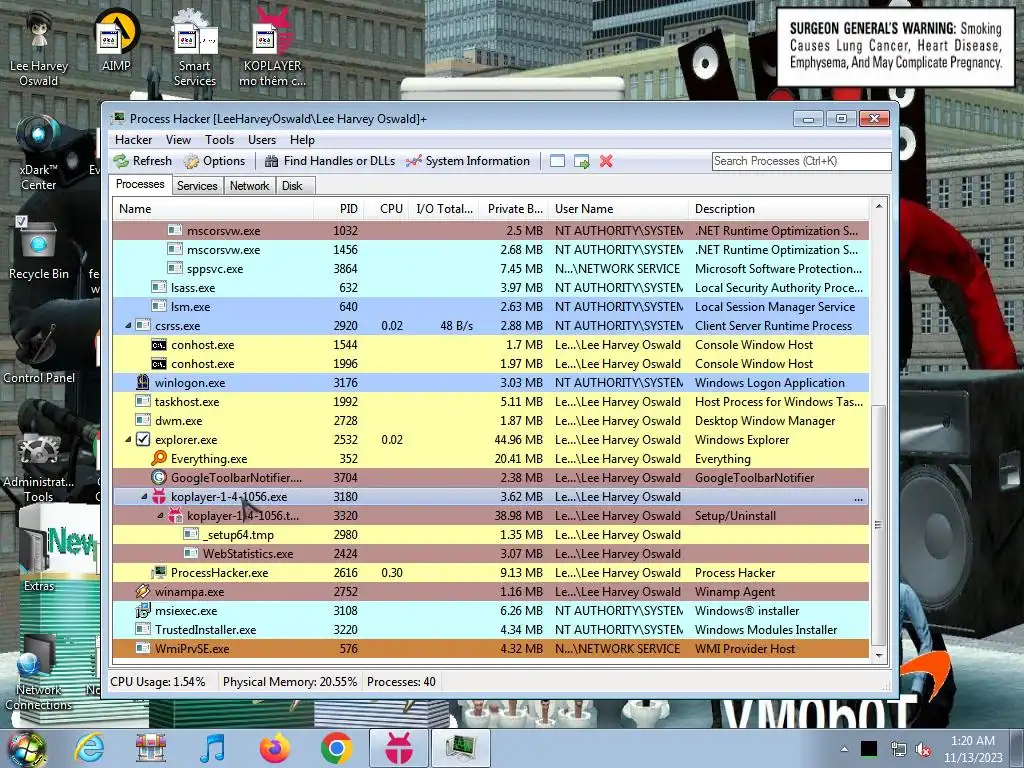
Task: Open System Information window
Action: [x=468, y=161]
